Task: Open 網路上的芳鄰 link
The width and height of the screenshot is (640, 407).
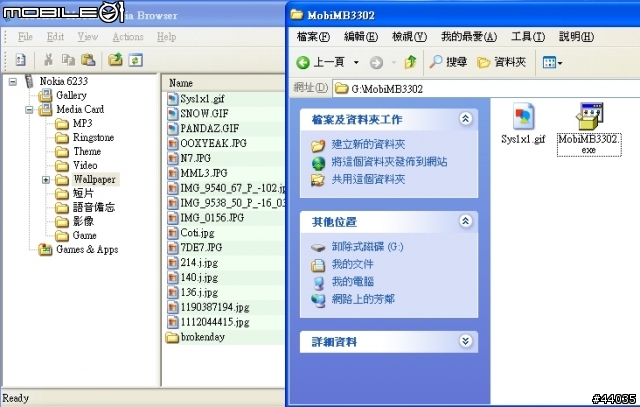Action: point(363,299)
